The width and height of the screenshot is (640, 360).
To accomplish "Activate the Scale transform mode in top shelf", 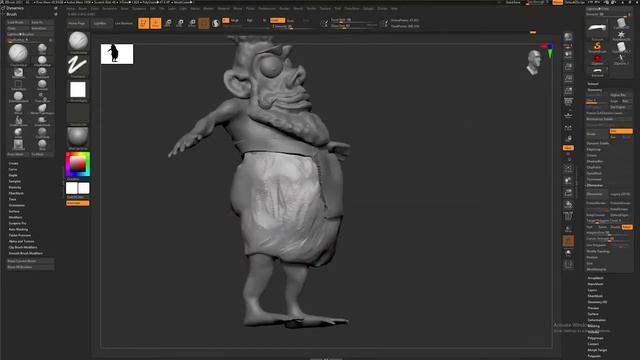I will 180,23.
